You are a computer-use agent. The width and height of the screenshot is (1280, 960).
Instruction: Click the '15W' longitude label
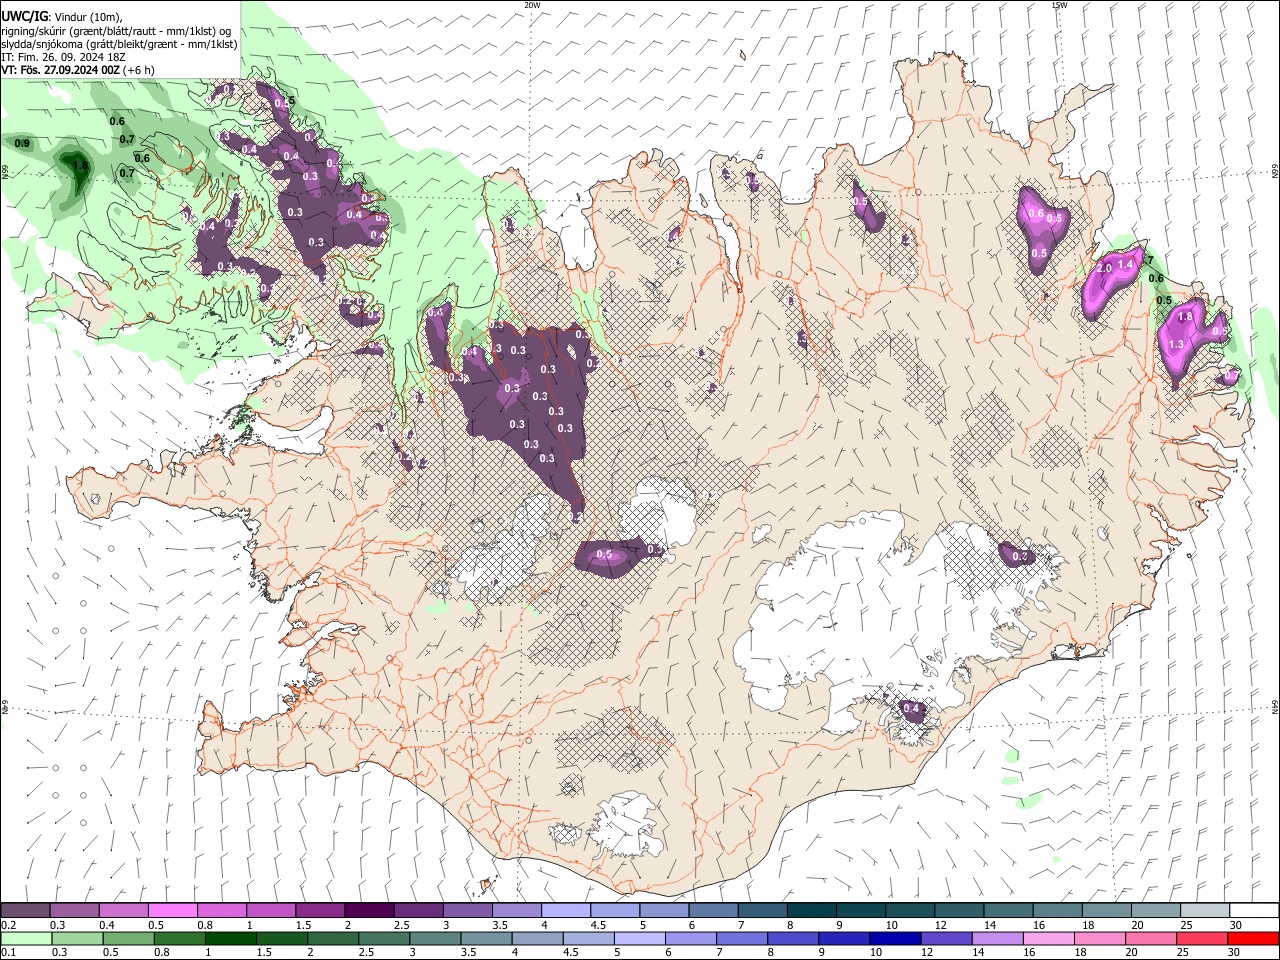1058,5
